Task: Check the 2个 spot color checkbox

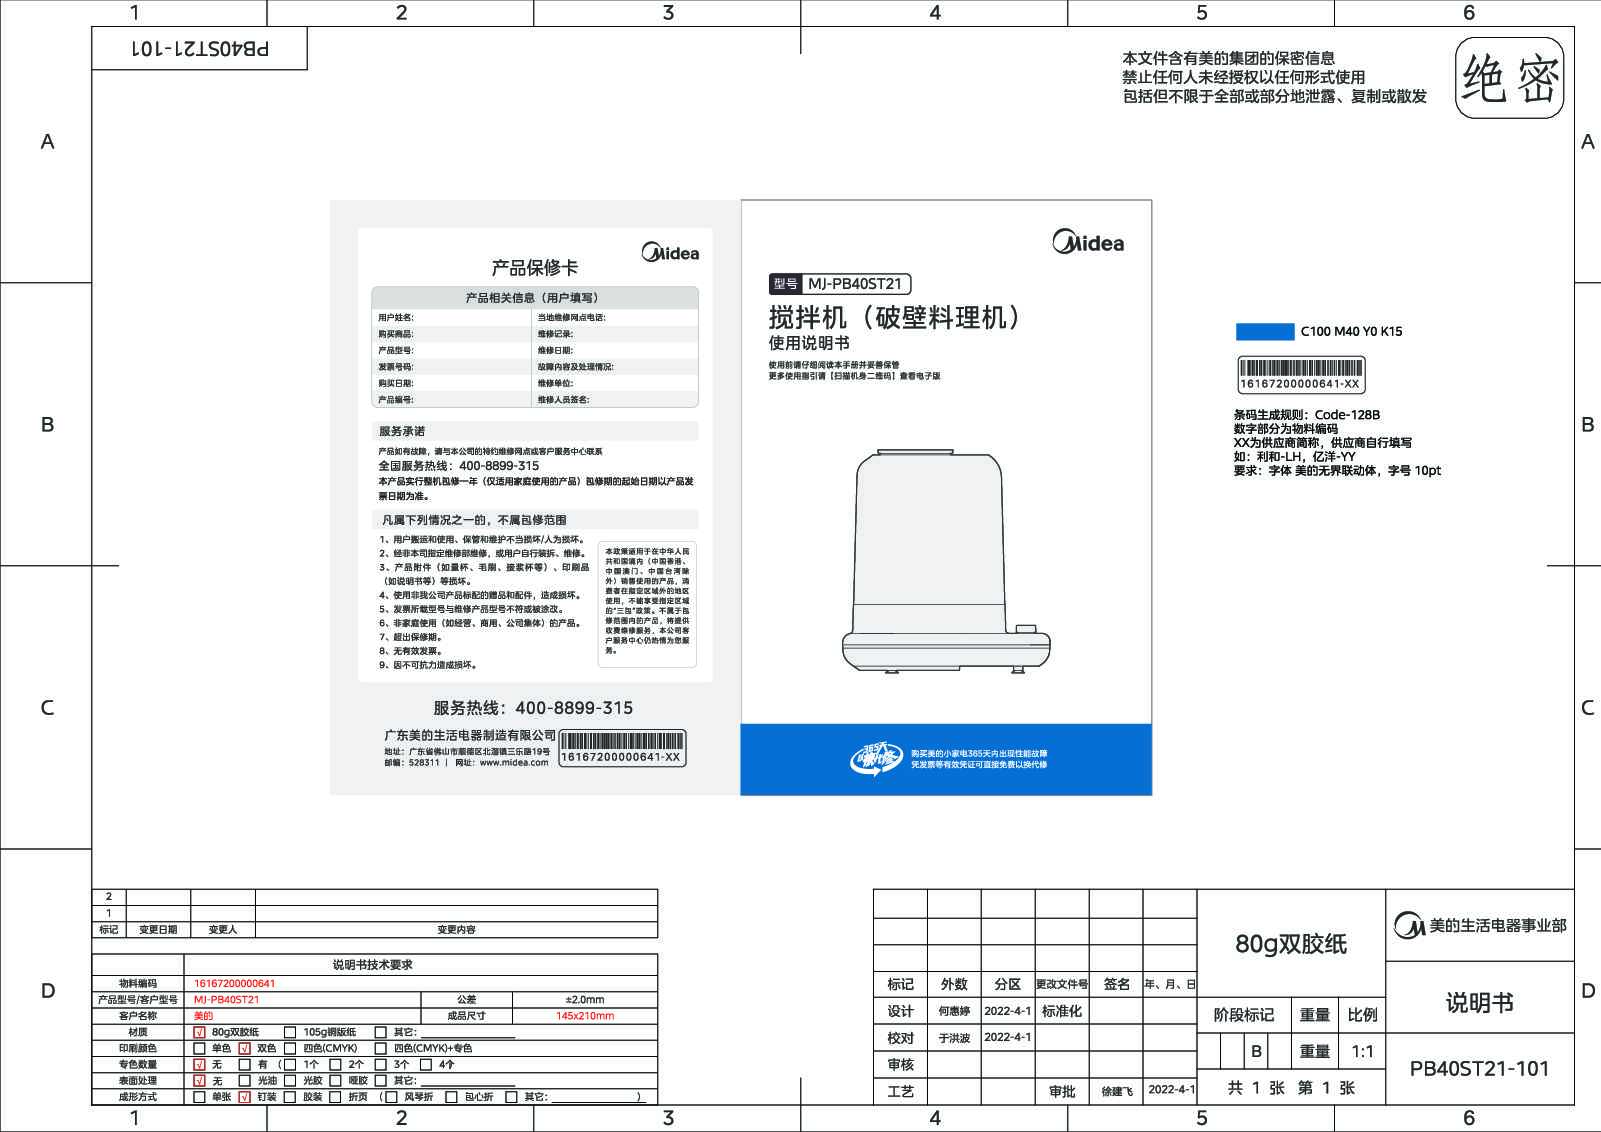Action: pyautogui.click(x=335, y=1064)
